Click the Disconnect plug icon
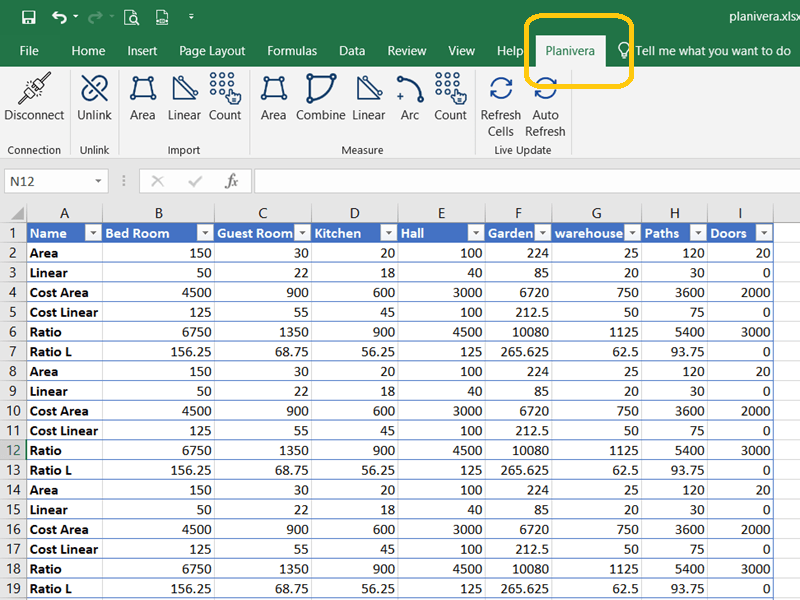Viewport: 800px width, 600px height. click(x=34, y=88)
